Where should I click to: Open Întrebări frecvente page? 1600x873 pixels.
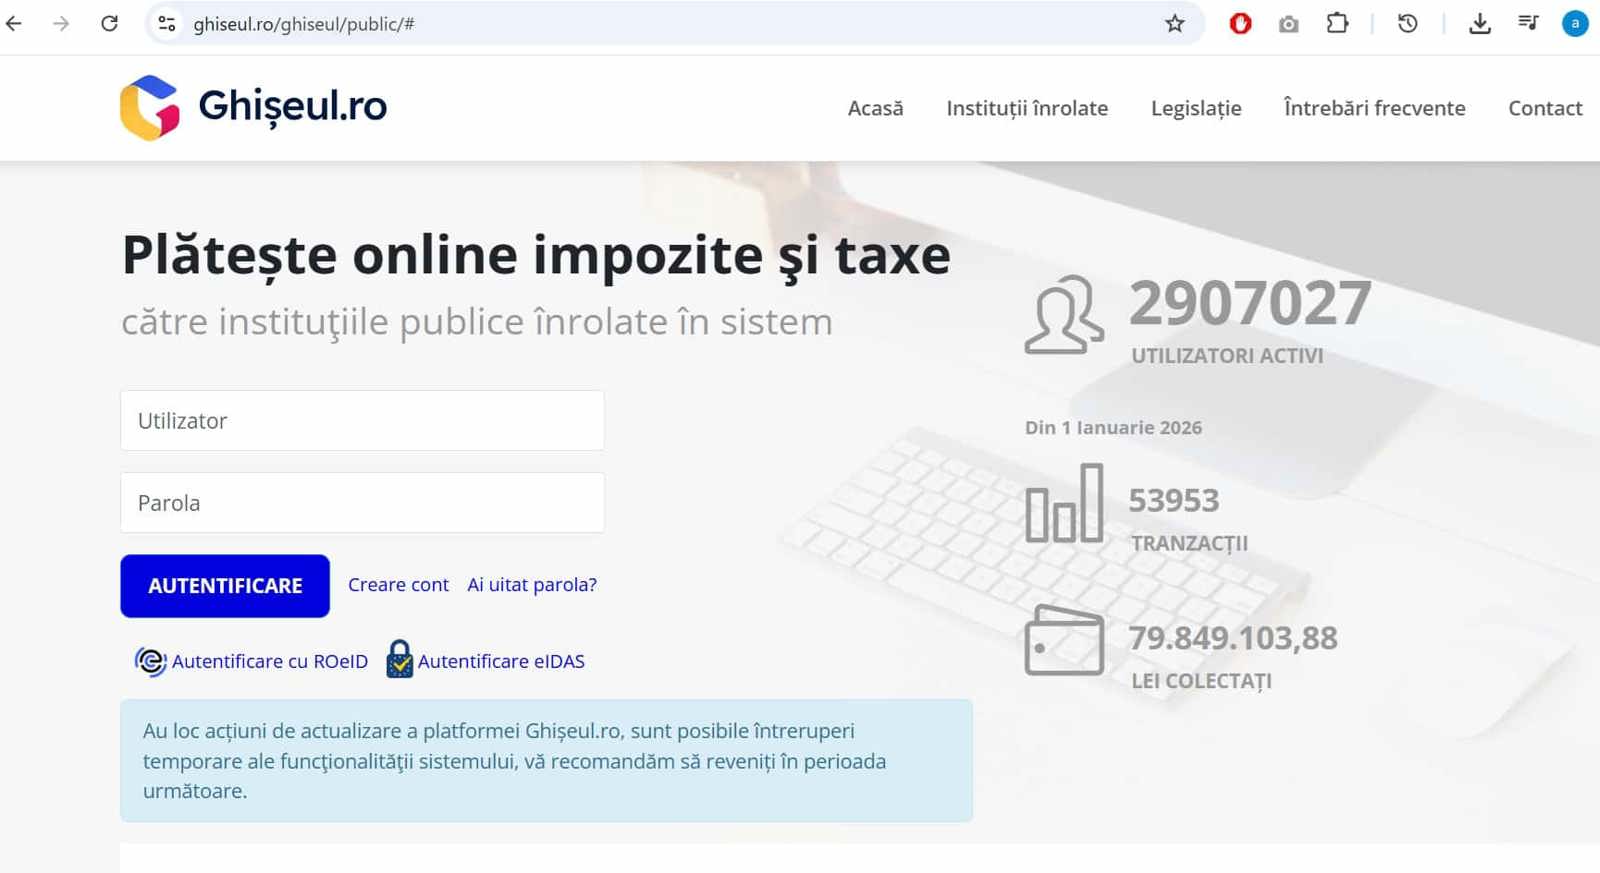click(x=1375, y=108)
